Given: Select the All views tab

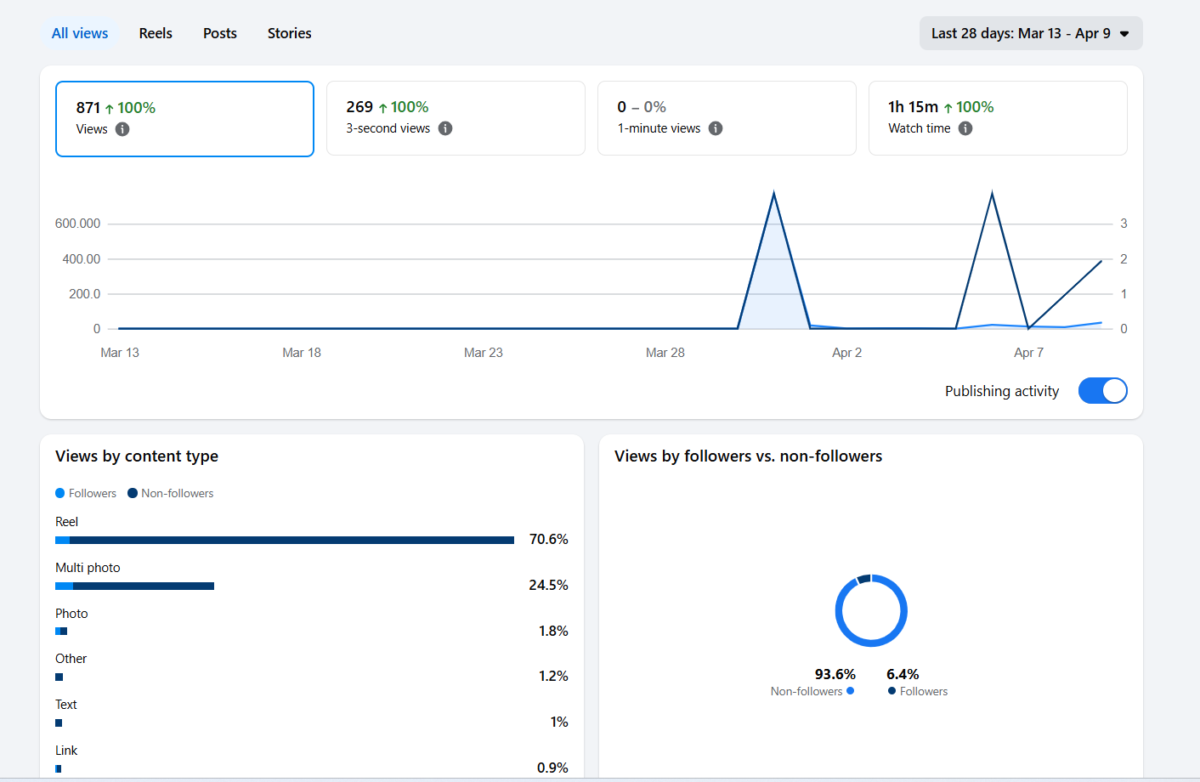Looking at the screenshot, I should pyautogui.click(x=79, y=33).
